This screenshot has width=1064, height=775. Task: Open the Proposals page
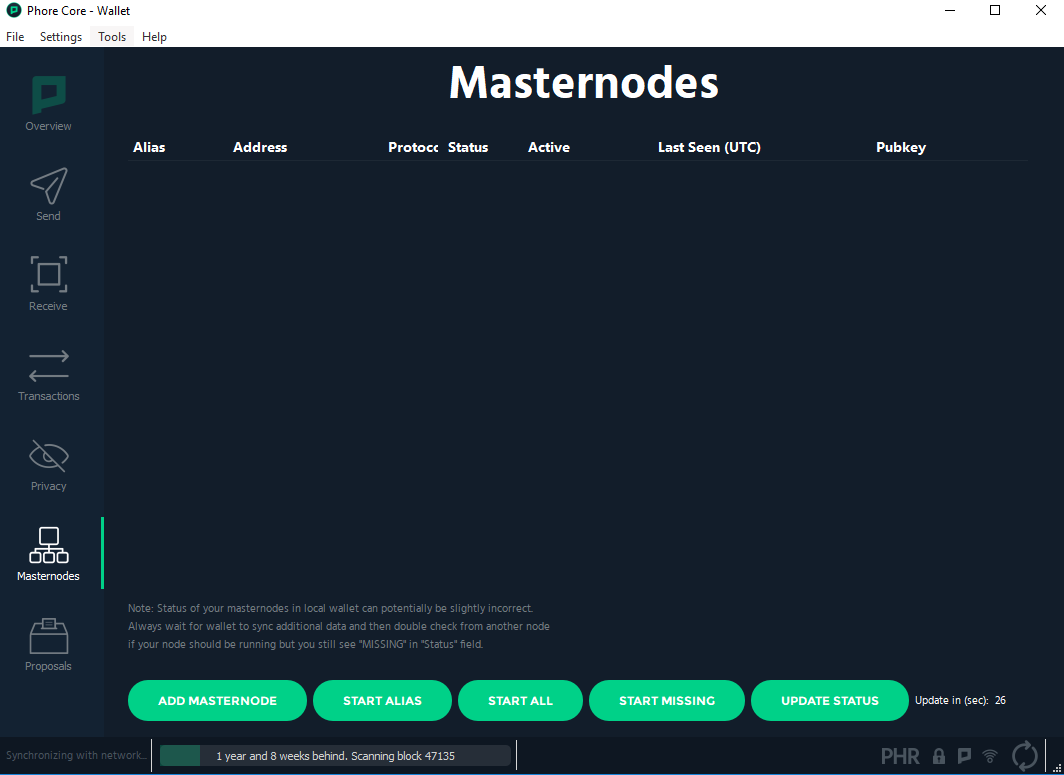(x=48, y=644)
